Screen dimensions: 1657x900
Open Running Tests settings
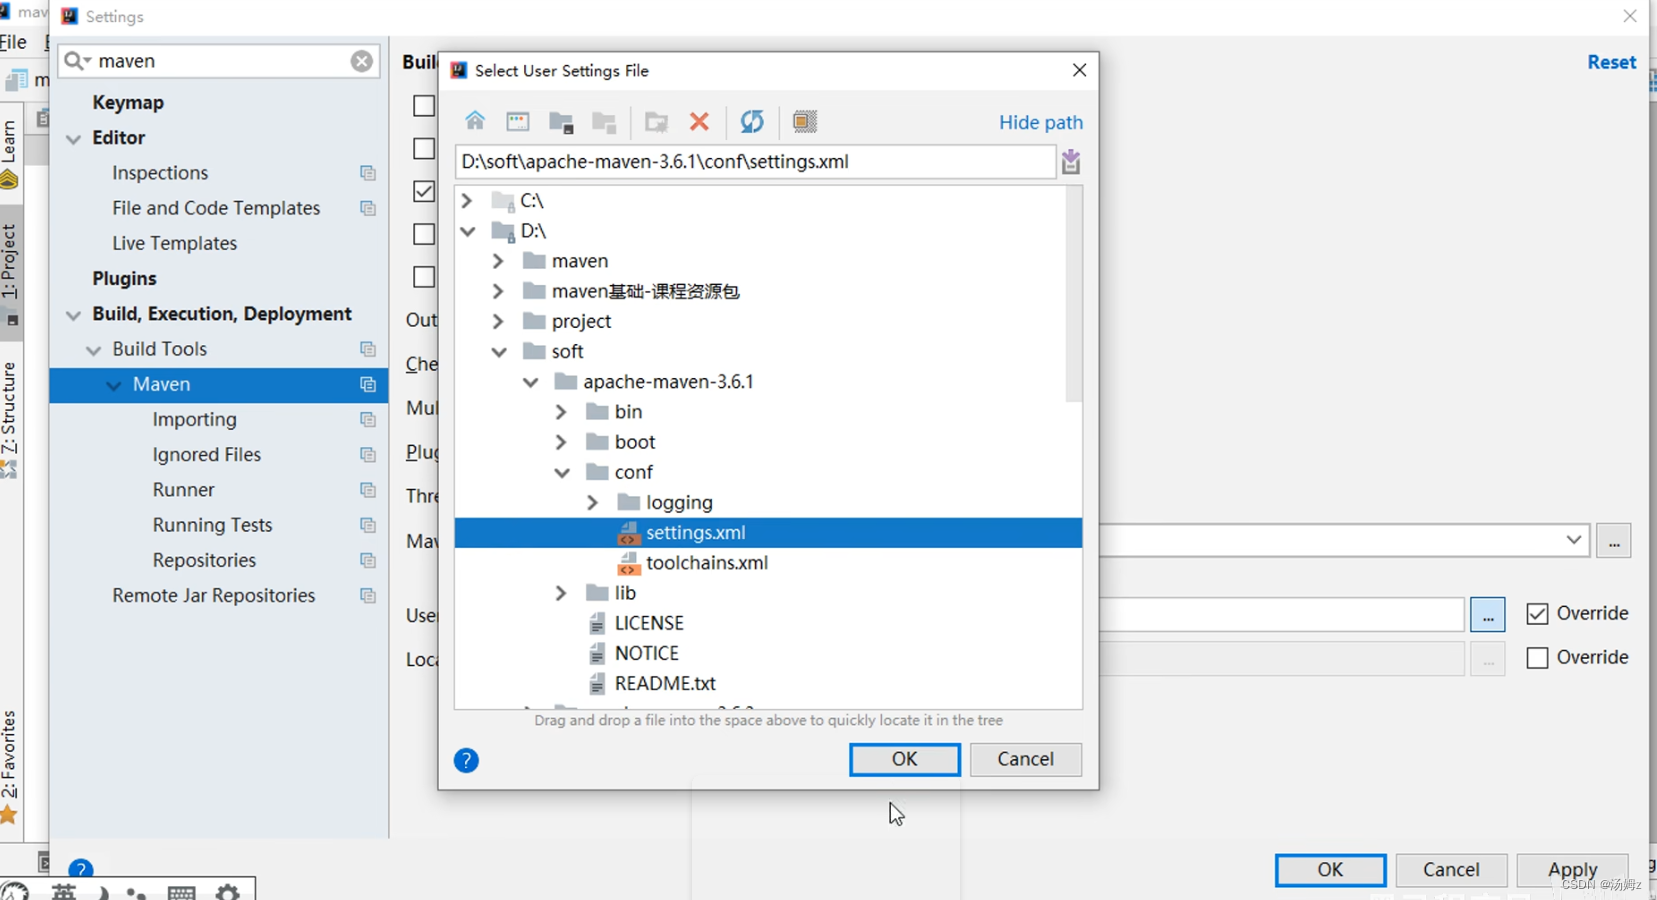[x=212, y=525]
